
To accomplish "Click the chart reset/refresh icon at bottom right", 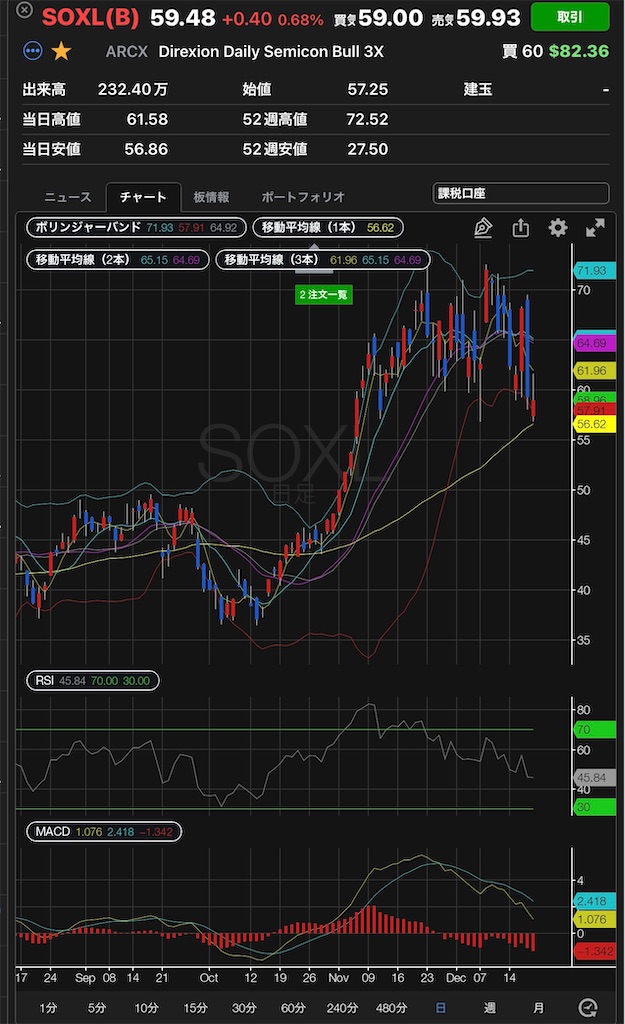I will point(588,1008).
